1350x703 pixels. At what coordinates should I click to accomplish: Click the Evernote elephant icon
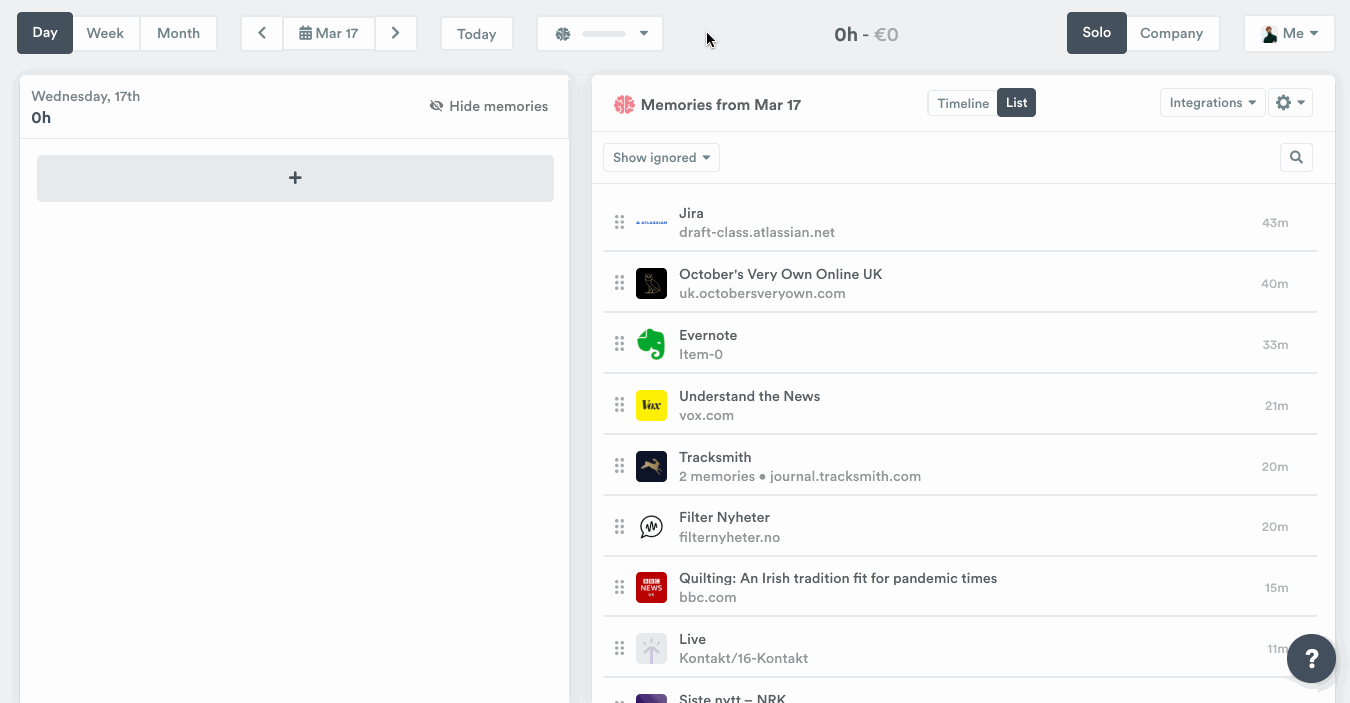tap(651, 344)
